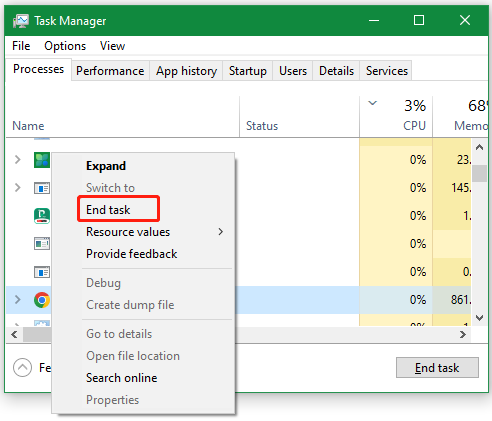Click the sort arrow above CPU column
This screenshot has height=421, width=492.
[x=373, y=103]
